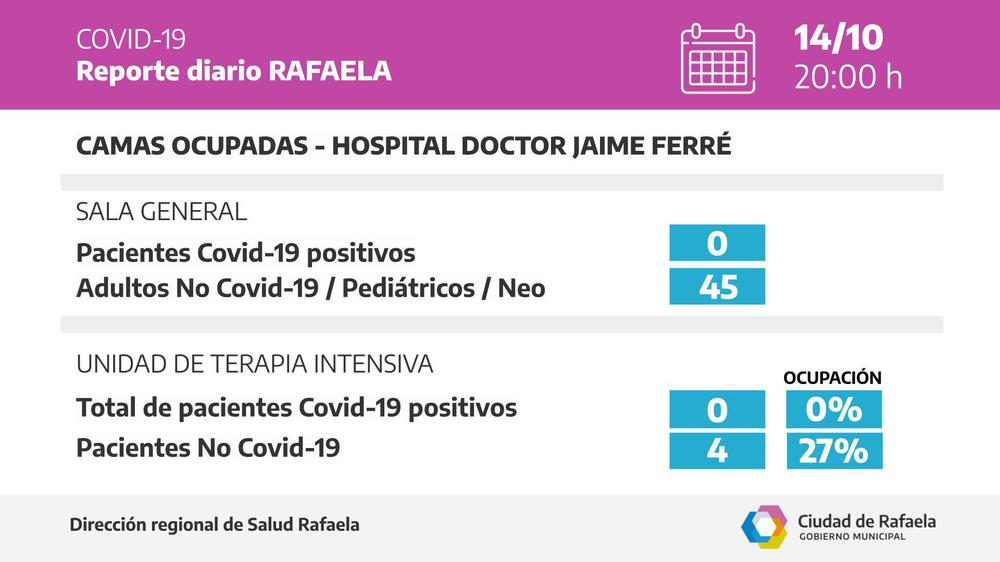
Task: Select Adultos No Covid-19 / Pediátricos / Neo label
Action: pos(311,288)
